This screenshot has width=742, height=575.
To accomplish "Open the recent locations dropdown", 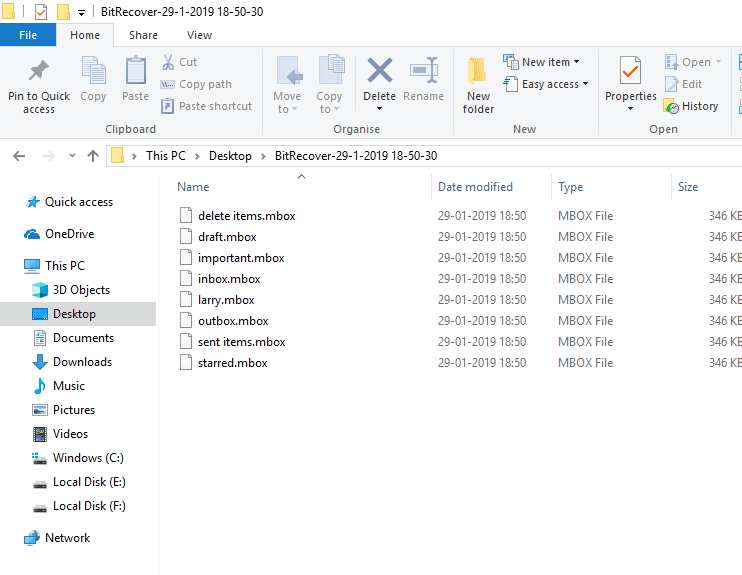I will [72, 156].
